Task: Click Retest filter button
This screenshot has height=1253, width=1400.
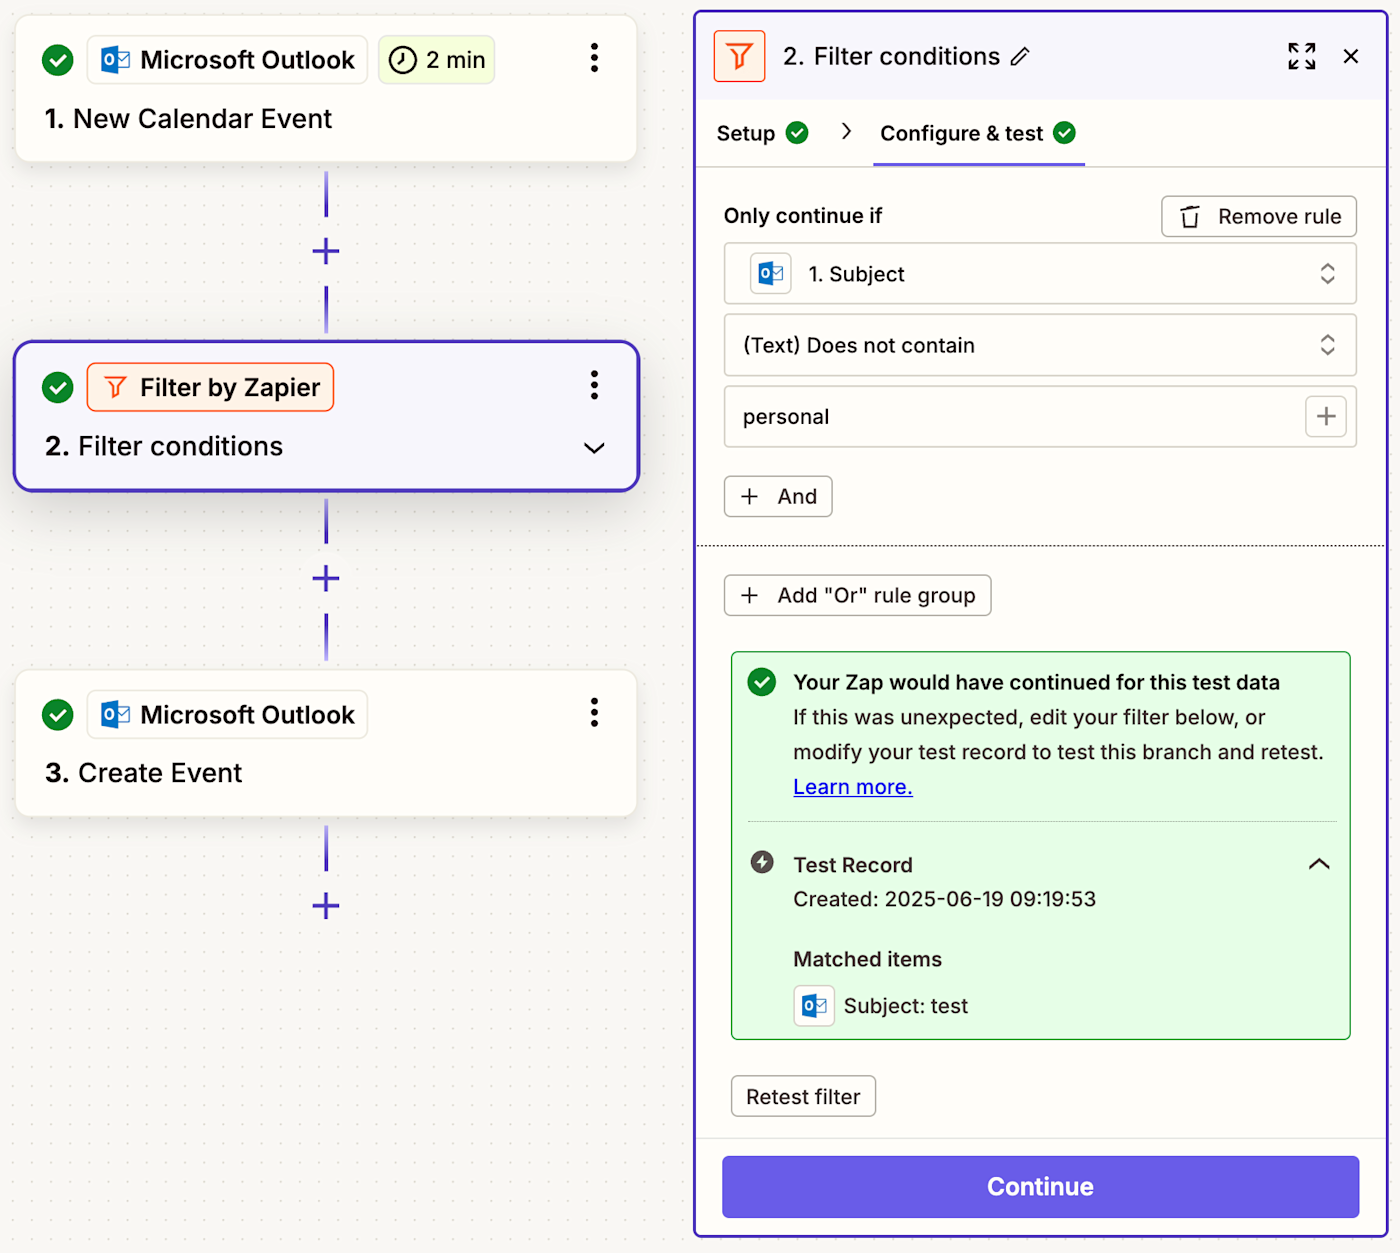Action: click(x=803, y=1096)
